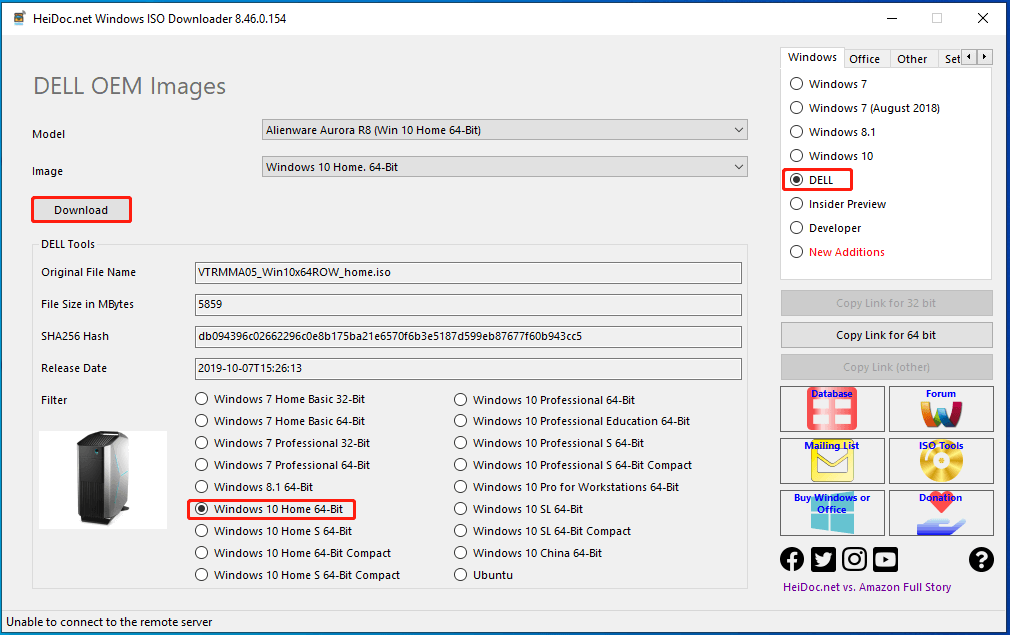Click the Facebook icon
Viewport: 1010px width, 635px height.
[792, 560]
